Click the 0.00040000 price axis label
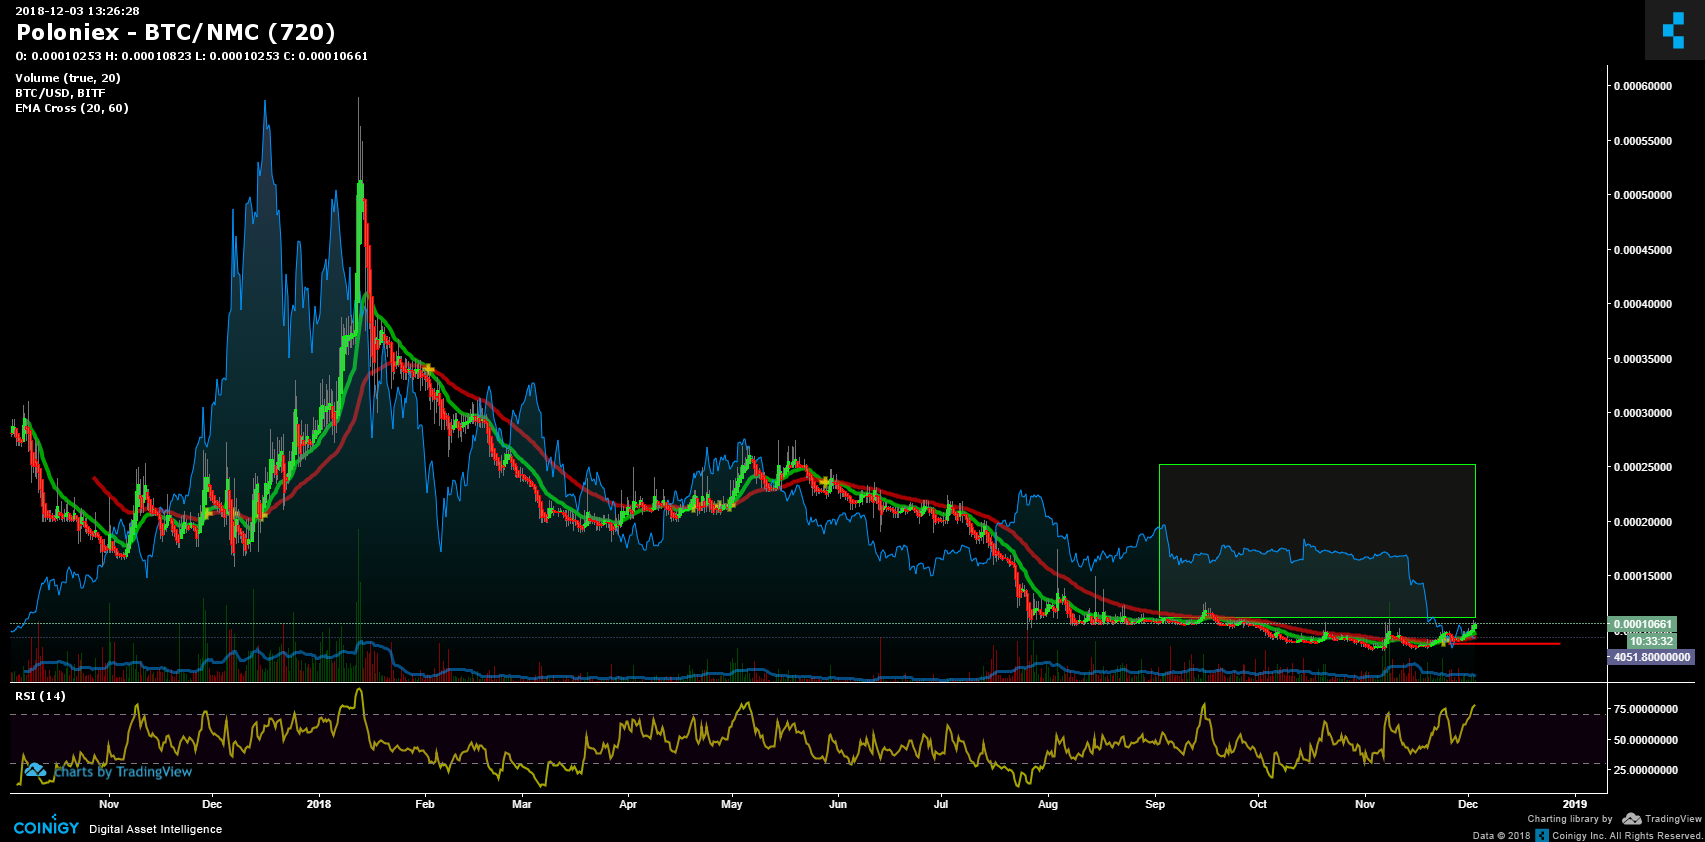1705x842 pixels. (1642, 304)
